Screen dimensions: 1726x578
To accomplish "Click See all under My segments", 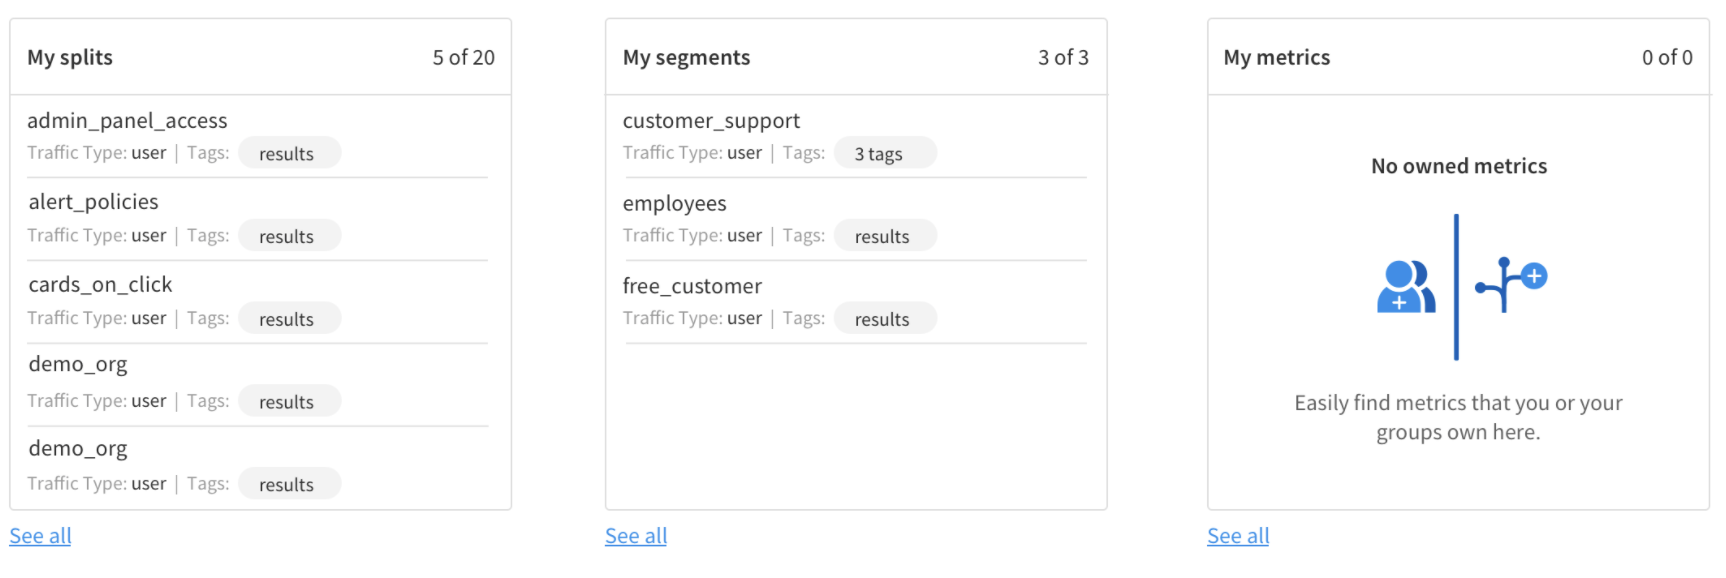I will pos(636,536).
